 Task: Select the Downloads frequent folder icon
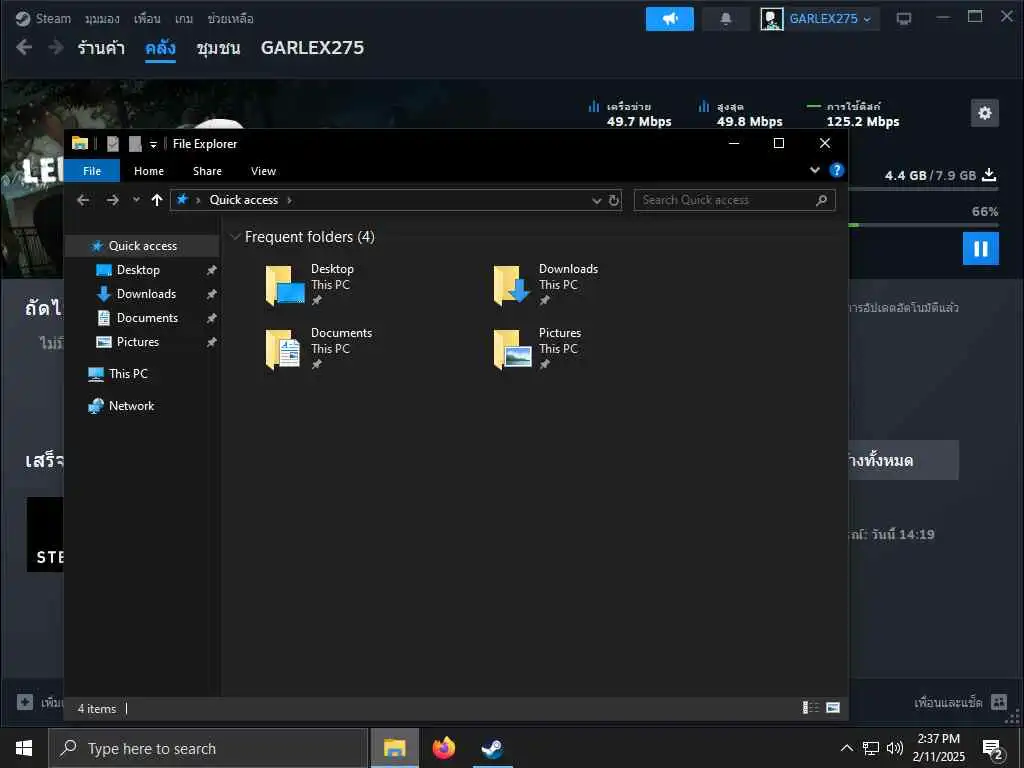click(512, 285)
